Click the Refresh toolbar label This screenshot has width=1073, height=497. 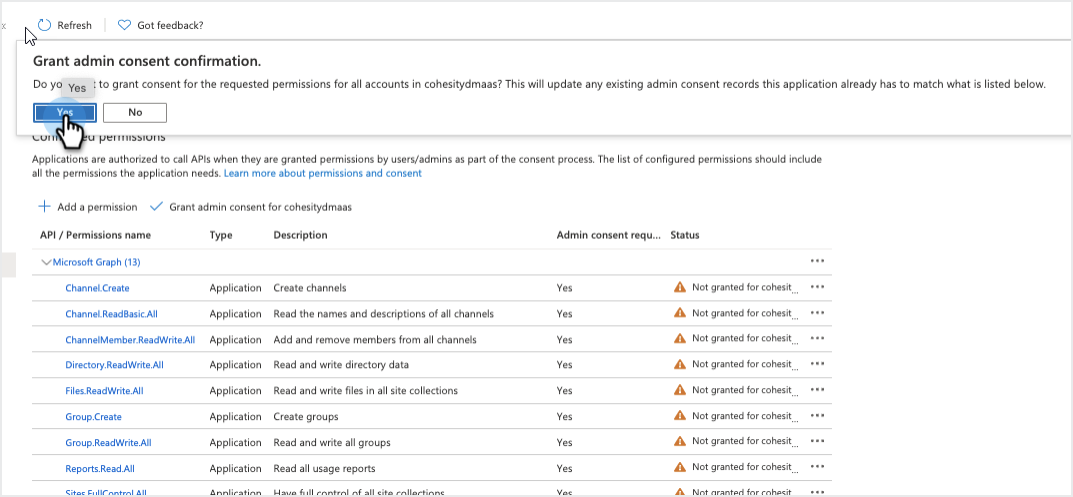pos(74,25)
